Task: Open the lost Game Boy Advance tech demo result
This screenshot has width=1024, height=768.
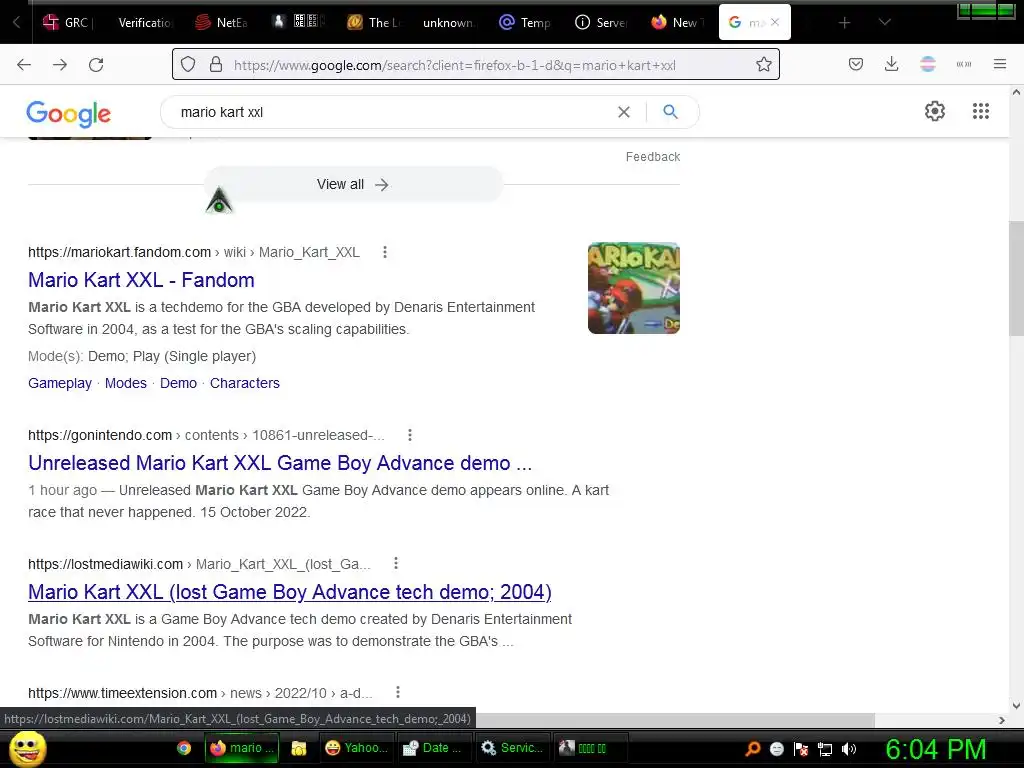Action: [290, 592]
